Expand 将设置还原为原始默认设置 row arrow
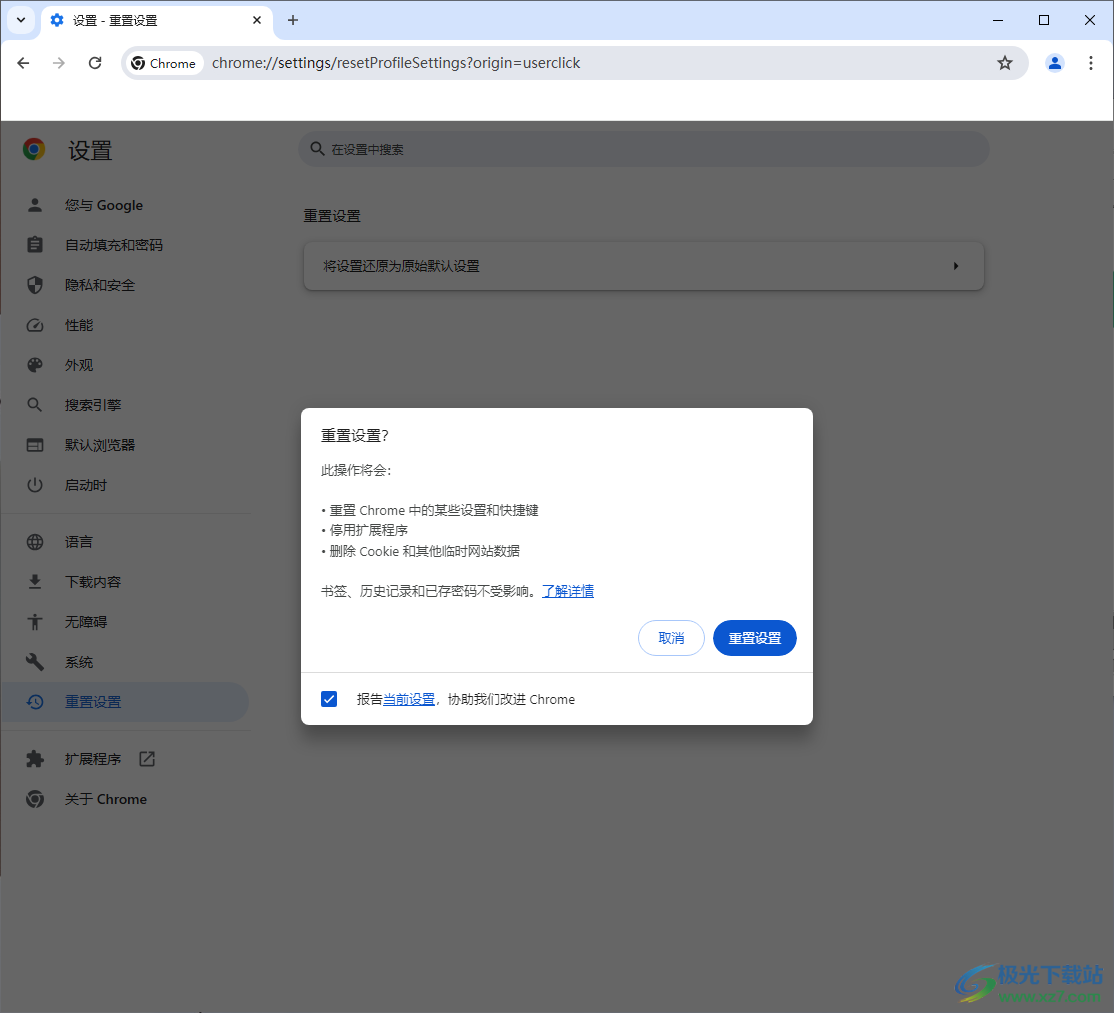This screenshot has height=1013, width=1114. pos(956,266)
